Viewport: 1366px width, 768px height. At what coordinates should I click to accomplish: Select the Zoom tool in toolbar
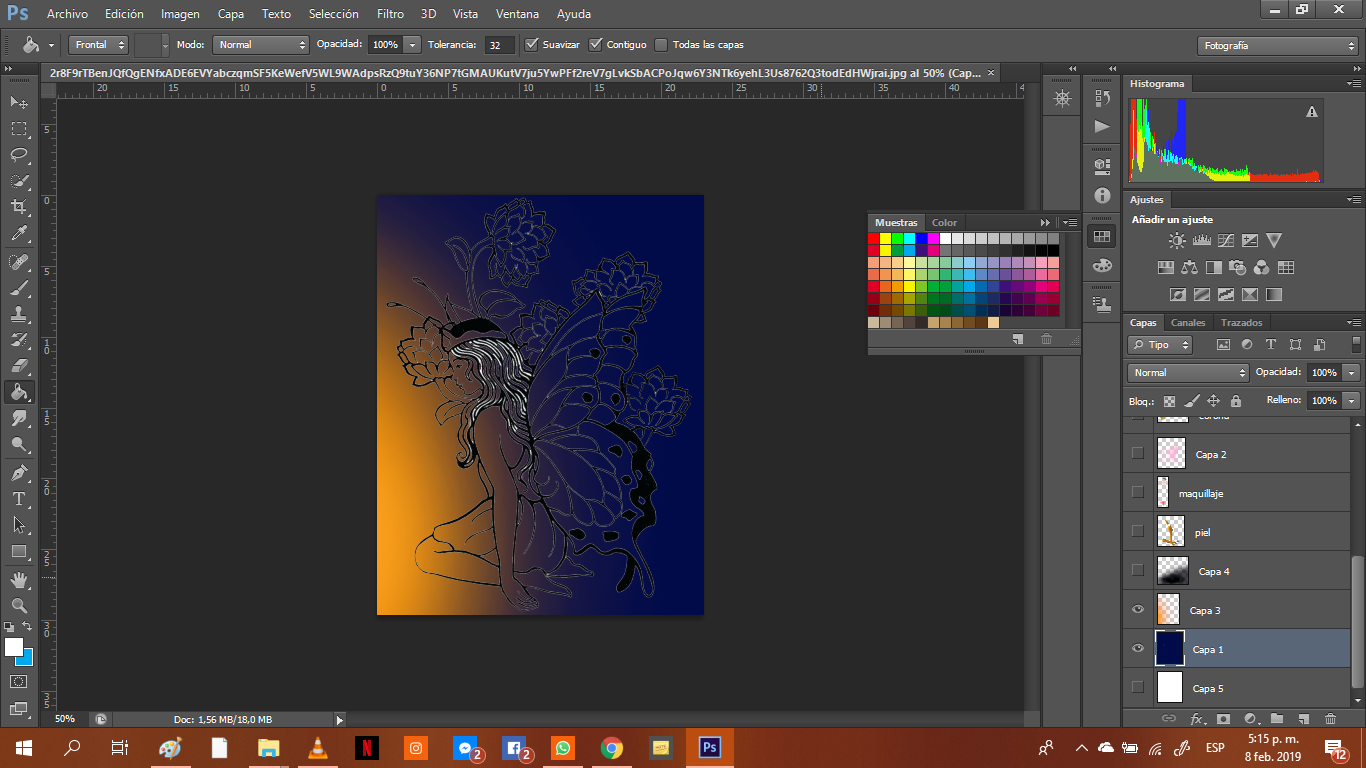19,605
